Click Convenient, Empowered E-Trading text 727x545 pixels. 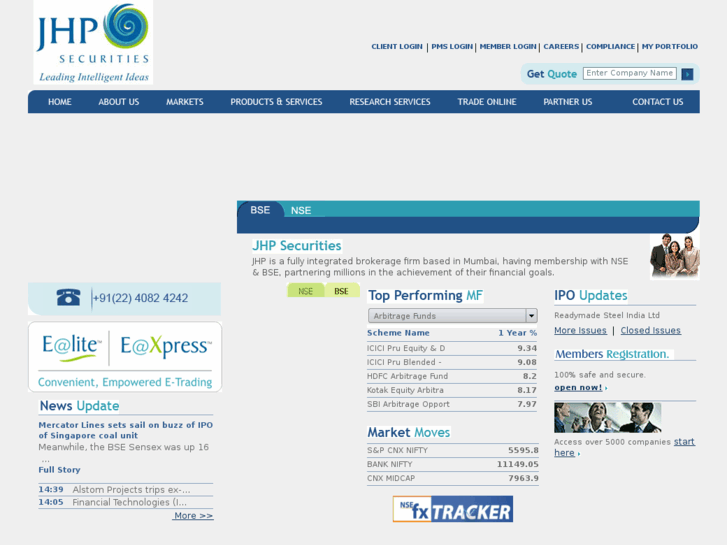(125, 382)
